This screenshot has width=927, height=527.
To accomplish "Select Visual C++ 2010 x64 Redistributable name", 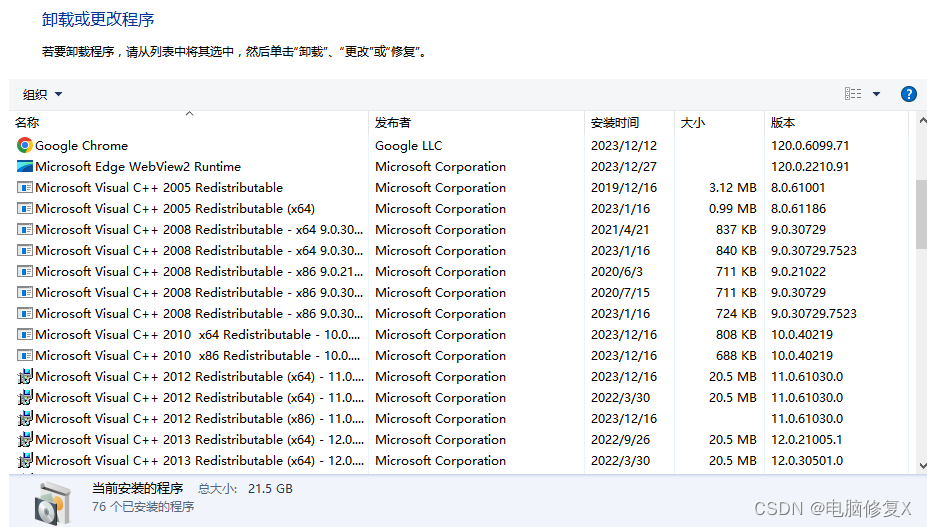I will pyautogui.click(x=197, y=335).
